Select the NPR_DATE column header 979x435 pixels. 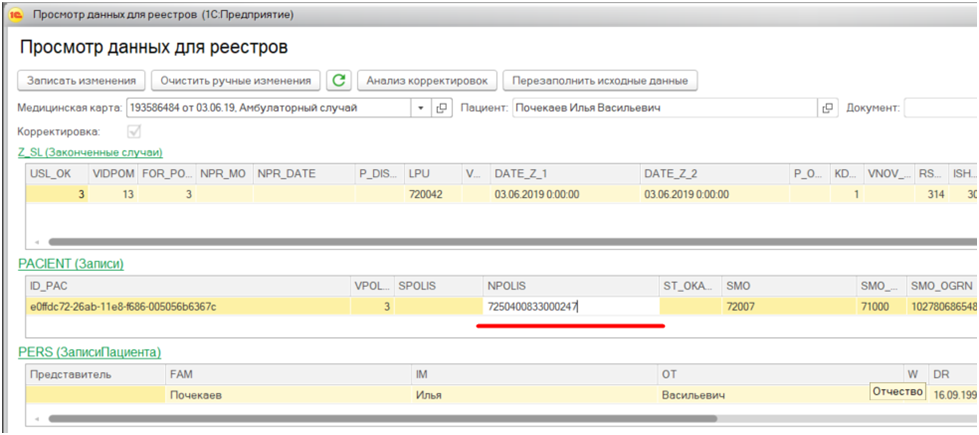tap(303, 174)
